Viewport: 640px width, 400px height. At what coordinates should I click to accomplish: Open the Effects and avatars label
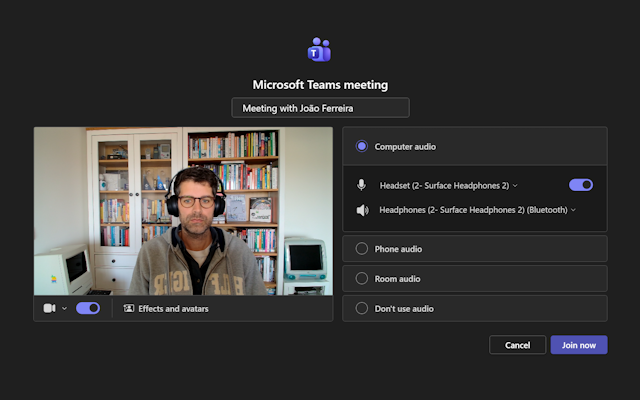click(173, 309)
